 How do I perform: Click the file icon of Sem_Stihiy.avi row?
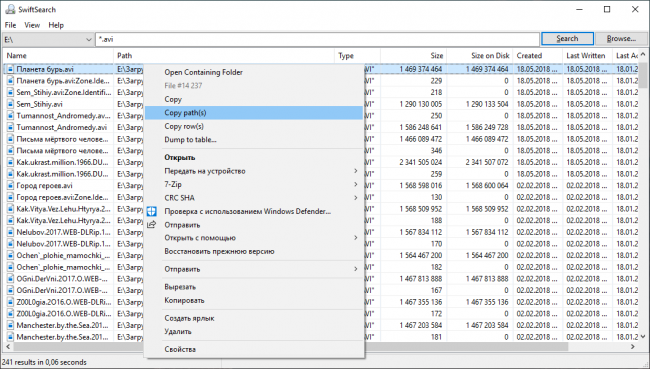point(11,104)
